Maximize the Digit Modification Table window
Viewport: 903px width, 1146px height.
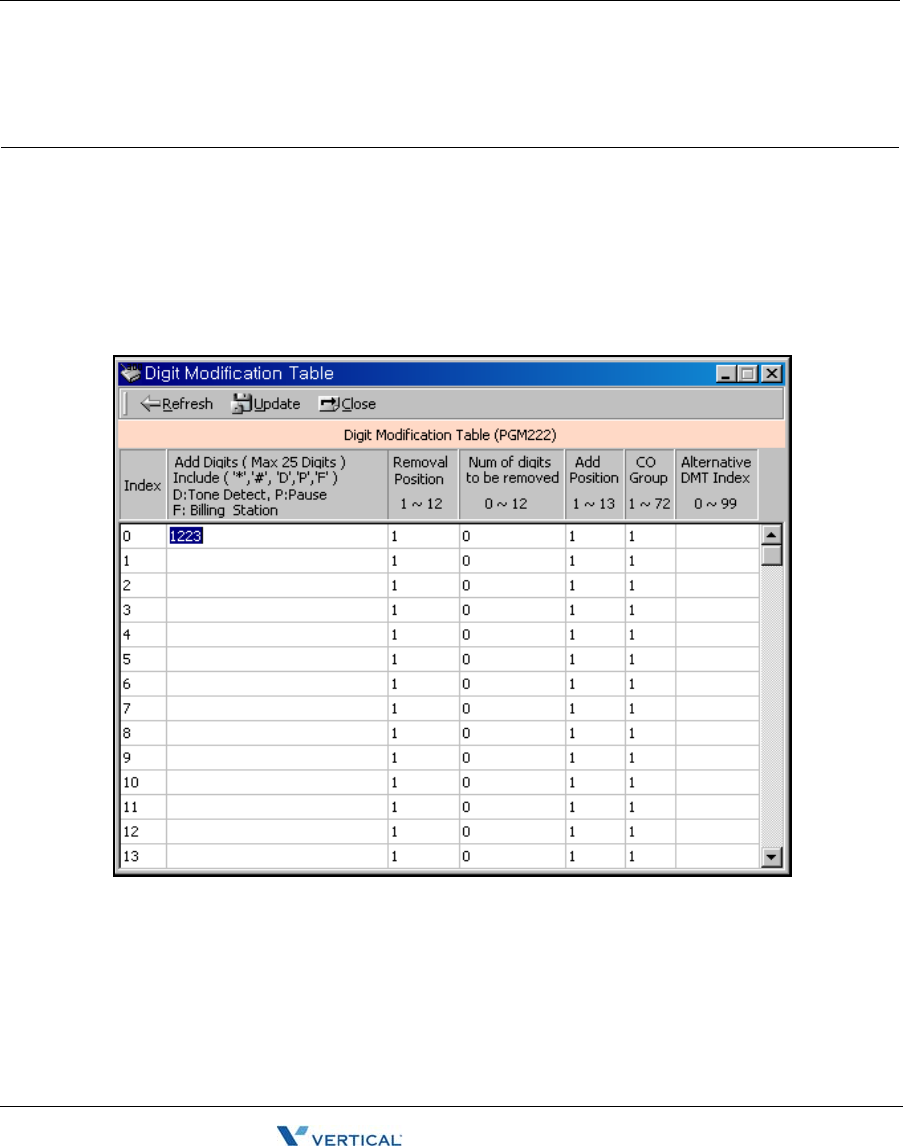[x=747, y=374]
